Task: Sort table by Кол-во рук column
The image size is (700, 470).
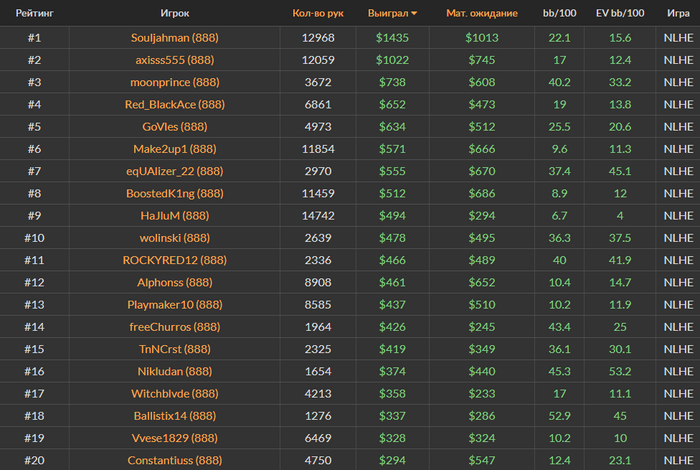Action: 317,13
